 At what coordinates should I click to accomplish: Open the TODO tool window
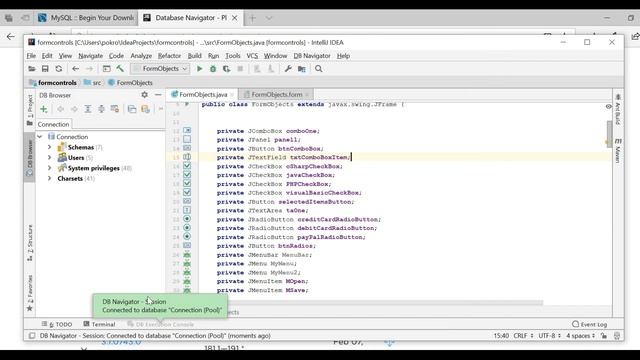(57, 324)
